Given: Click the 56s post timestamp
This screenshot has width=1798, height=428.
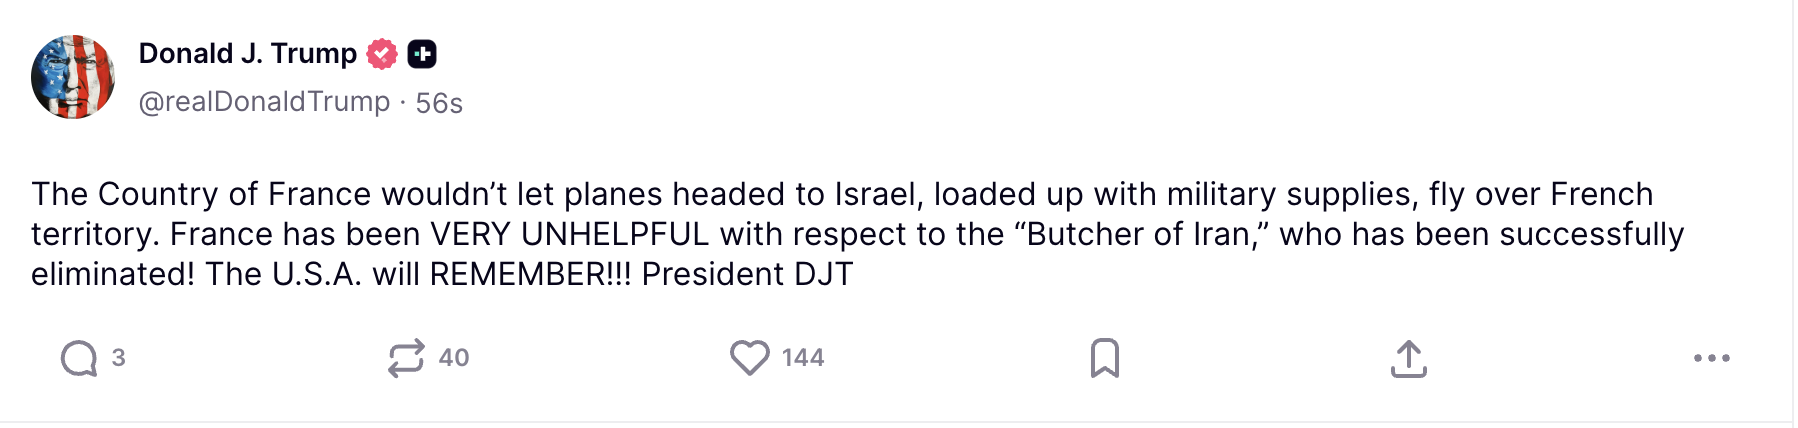Looking at the screenshot, I should coord(439,103).
